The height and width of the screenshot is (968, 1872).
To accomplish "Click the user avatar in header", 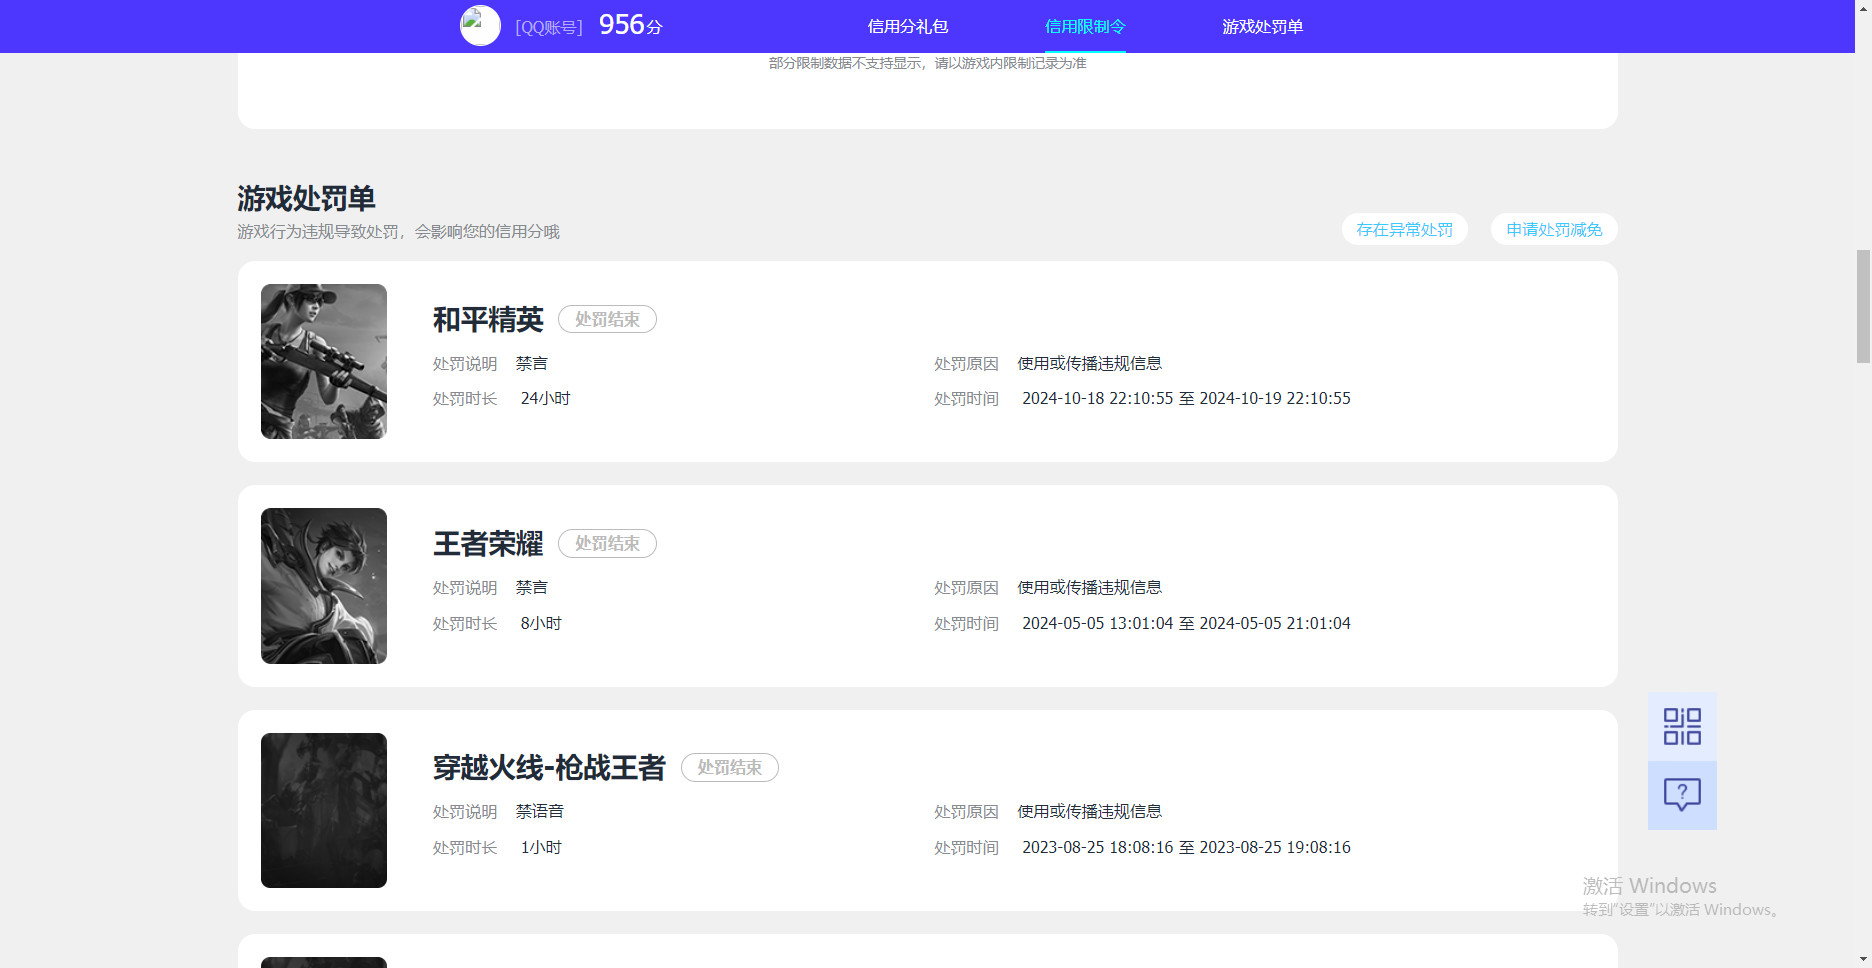I will click(x=480, y=26).
